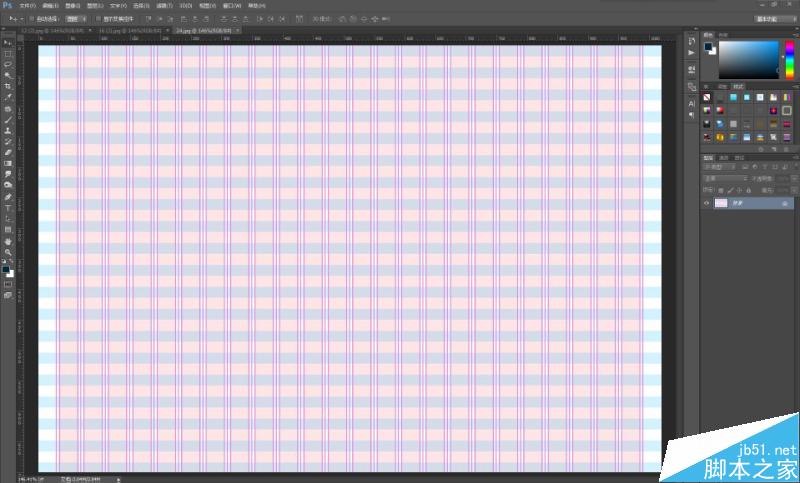Open the File menu
800x483 pixels.
[28, 6]
